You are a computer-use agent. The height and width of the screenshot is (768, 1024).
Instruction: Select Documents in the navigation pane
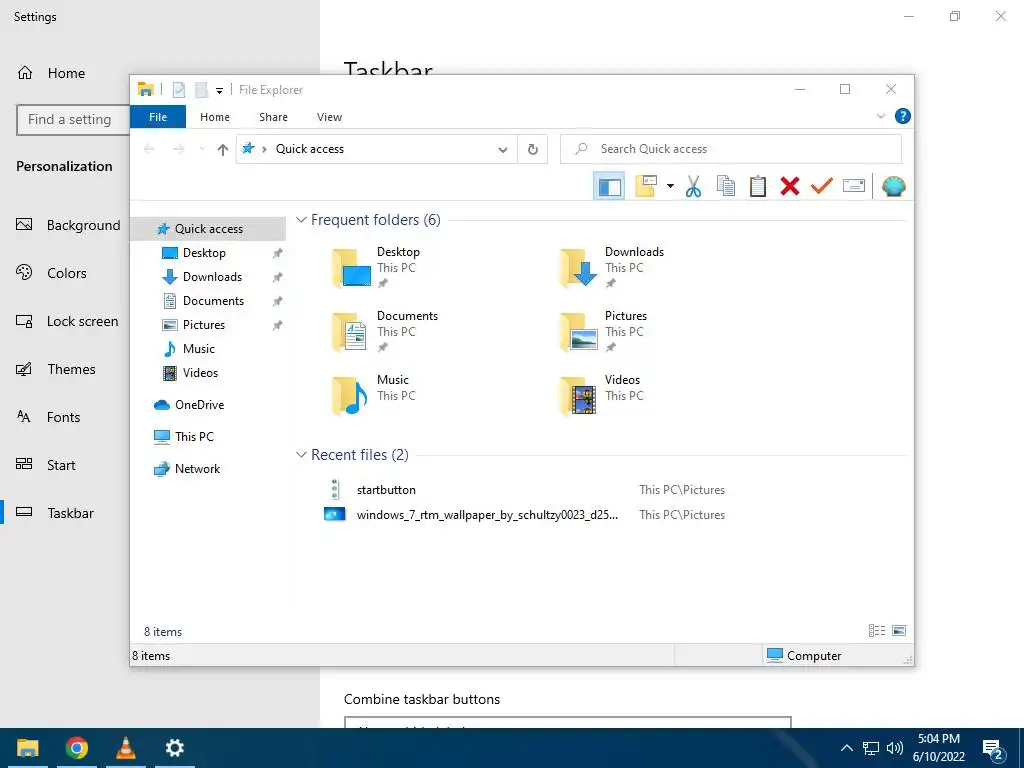(213, 301)
